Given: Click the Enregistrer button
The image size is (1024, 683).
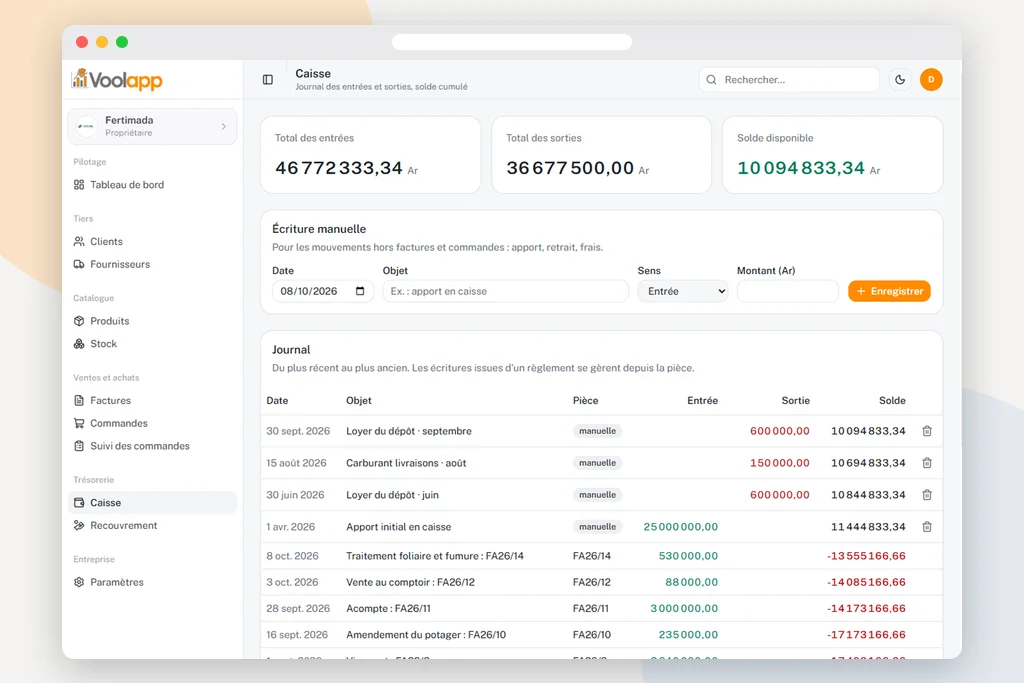Looking at the screenshot, I should coord(889,291).
